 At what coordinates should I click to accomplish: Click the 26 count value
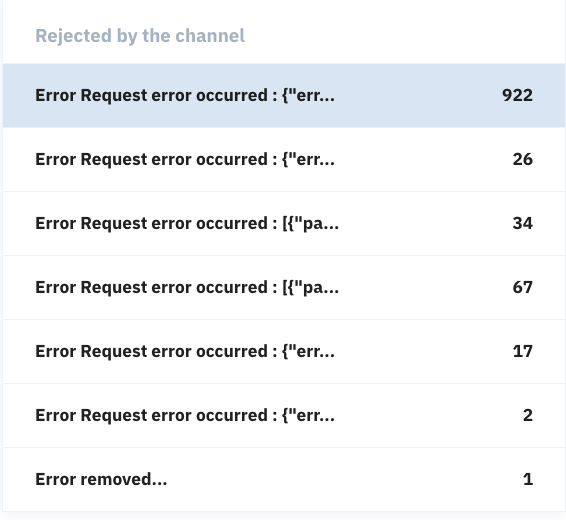click(x=522, y=160)
